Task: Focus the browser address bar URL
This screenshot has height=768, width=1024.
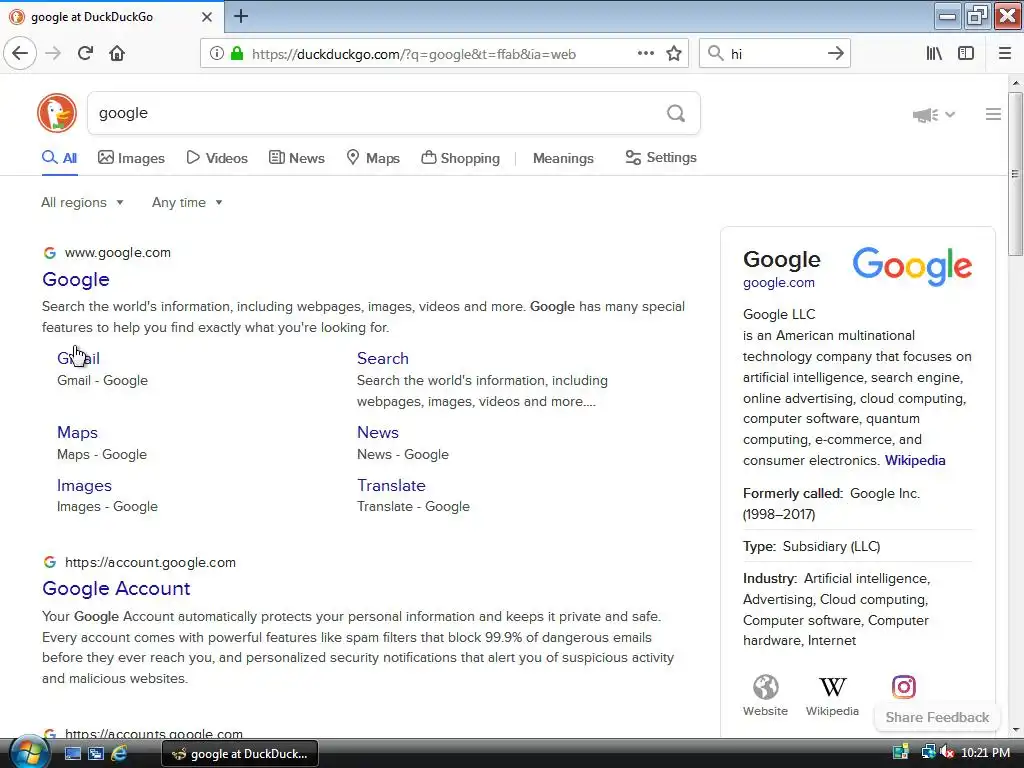Action: [x=413, y=54]
